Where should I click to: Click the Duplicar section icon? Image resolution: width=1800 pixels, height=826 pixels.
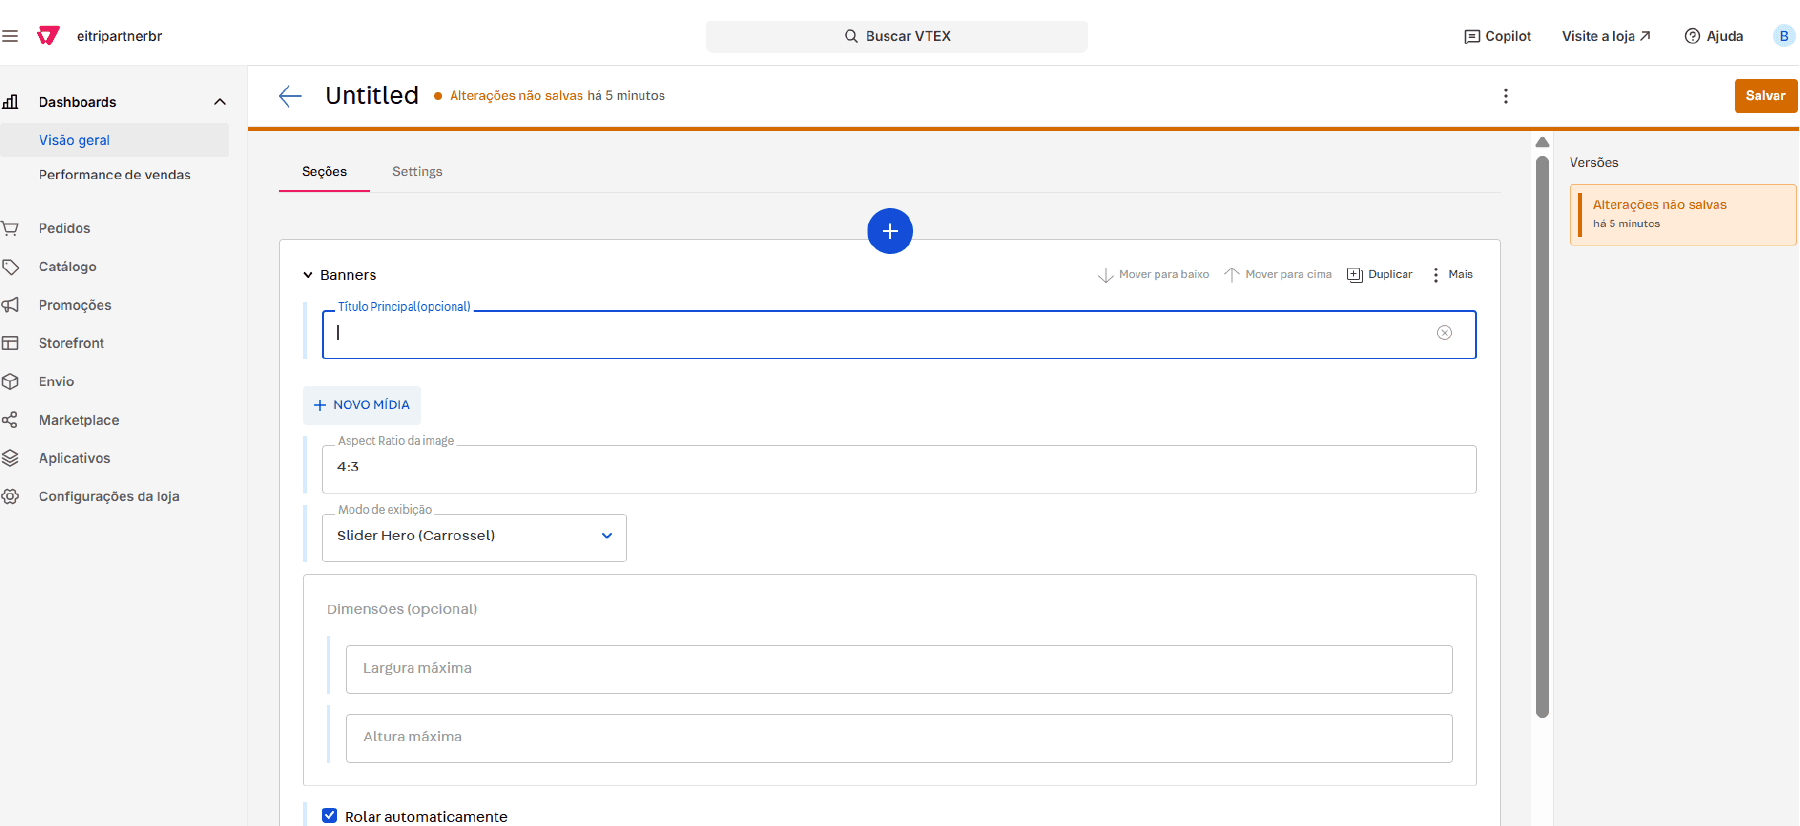coord(1355,275)
